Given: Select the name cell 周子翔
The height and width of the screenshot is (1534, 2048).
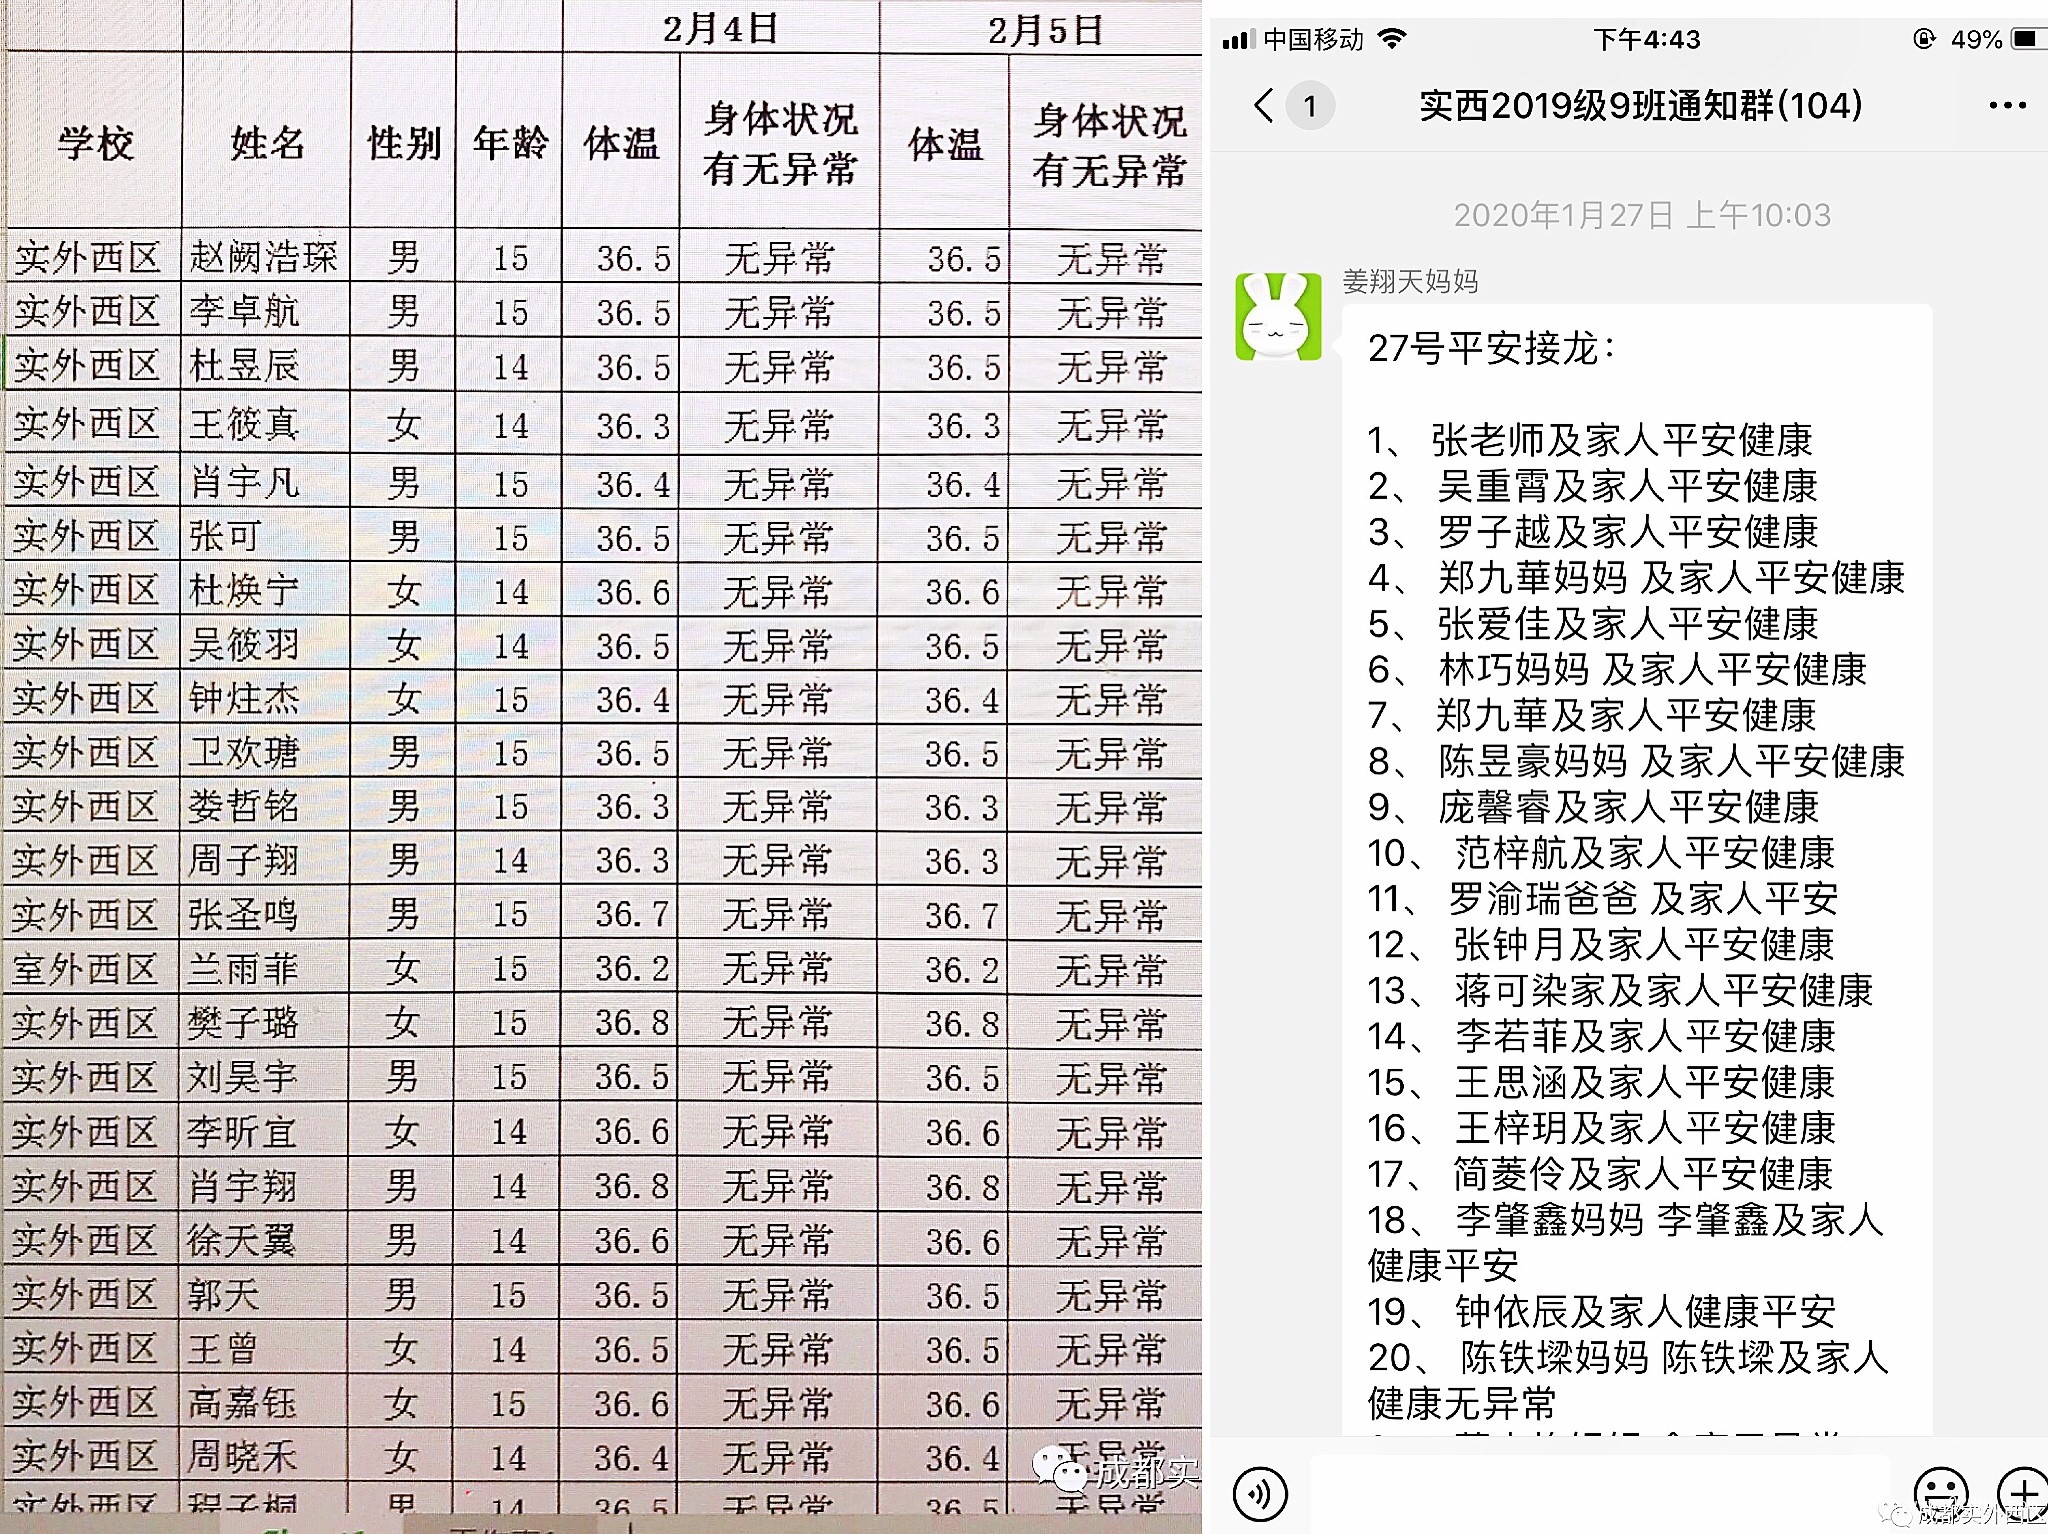Looking at the screenshot, I should (265, 860).
